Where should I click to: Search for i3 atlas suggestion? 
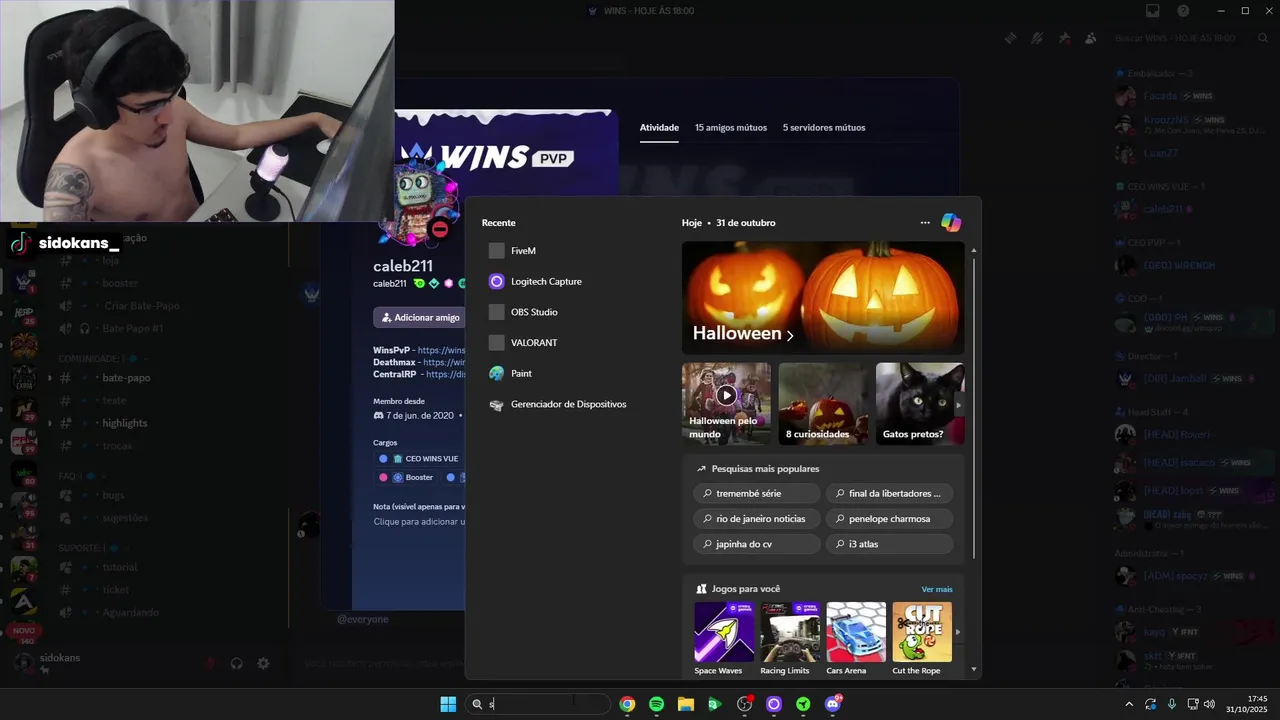pyautogui.click(x=889, y=544)
